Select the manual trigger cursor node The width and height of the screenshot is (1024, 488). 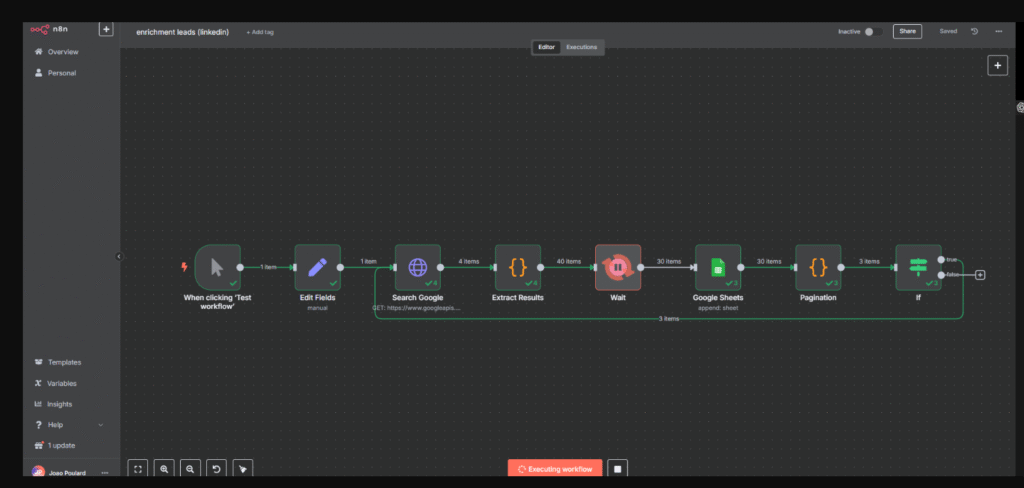point(217,267)
